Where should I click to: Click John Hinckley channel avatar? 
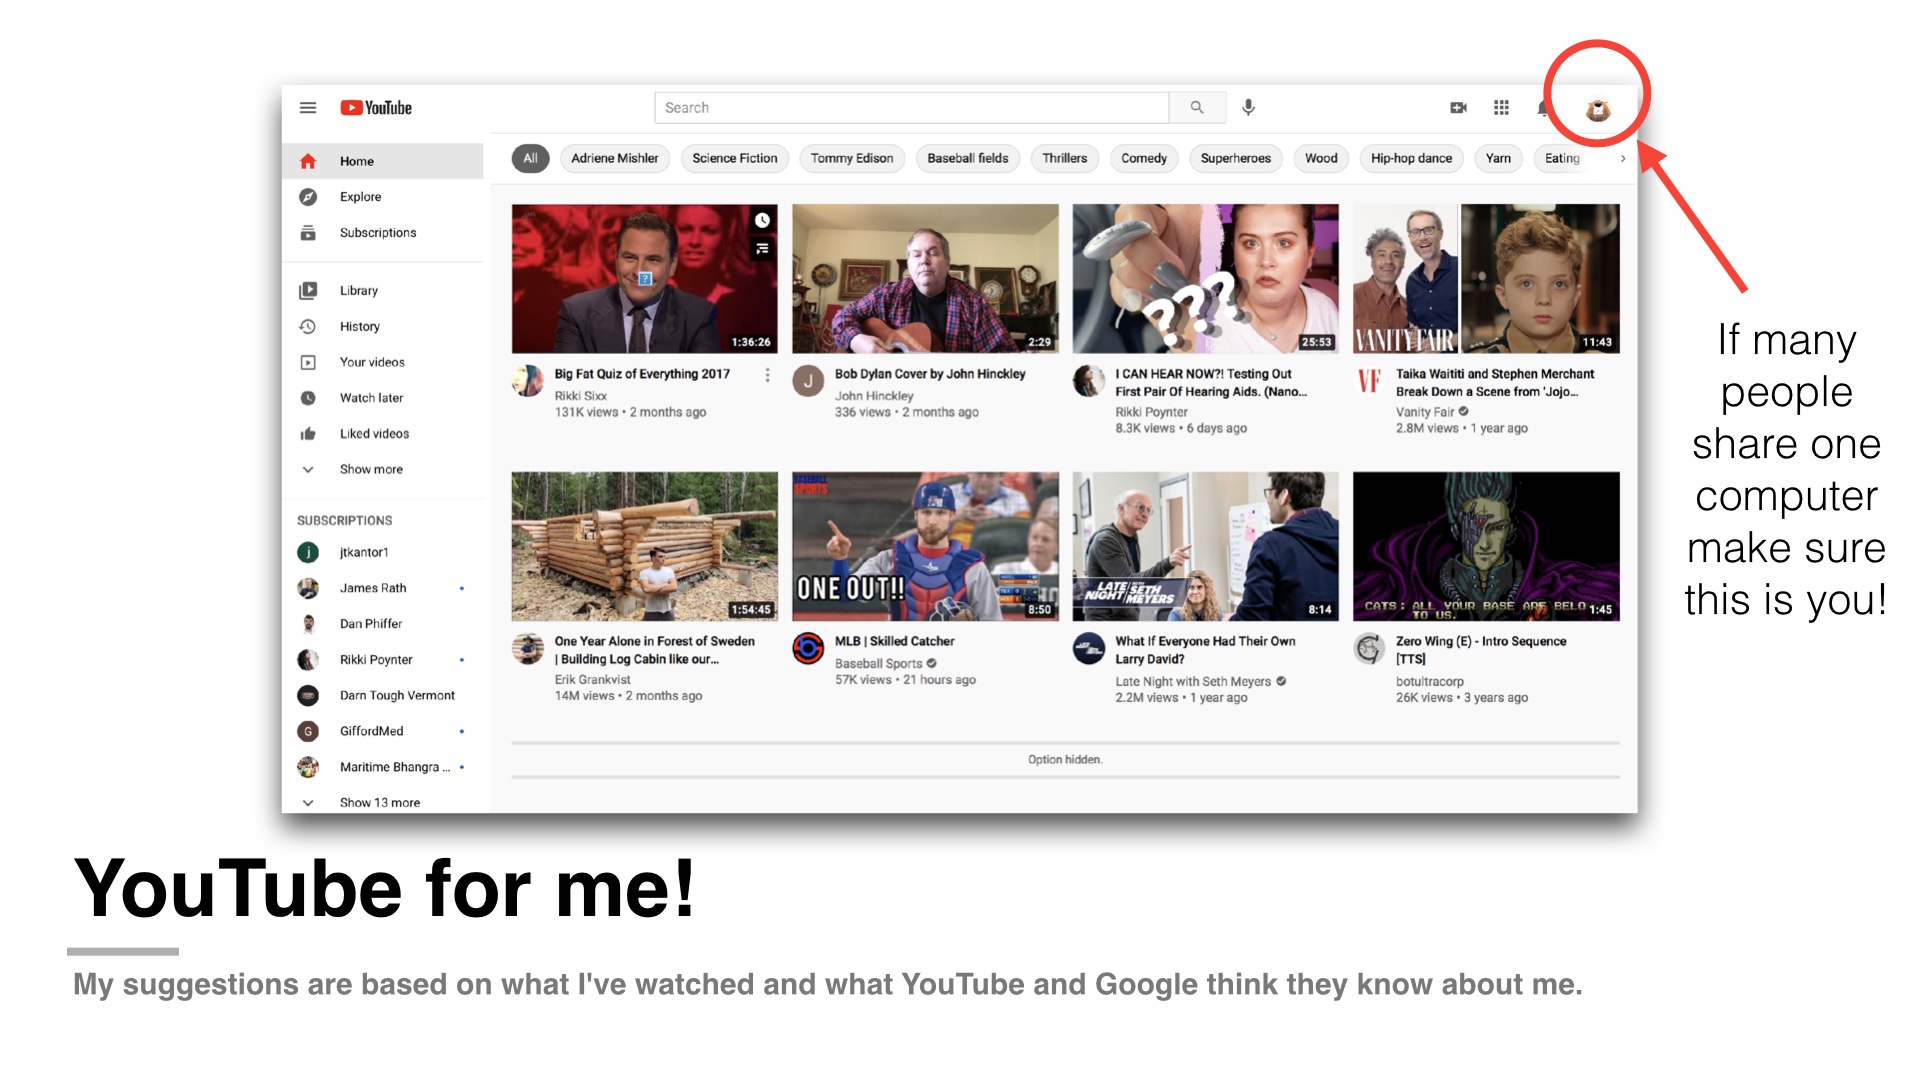808,381
